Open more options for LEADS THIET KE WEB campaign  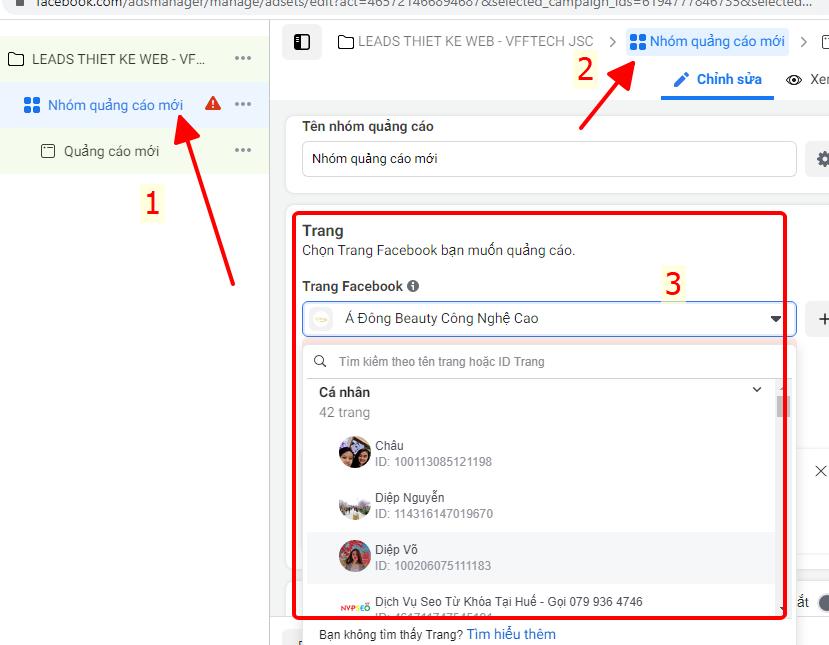(x=243, y=58)
